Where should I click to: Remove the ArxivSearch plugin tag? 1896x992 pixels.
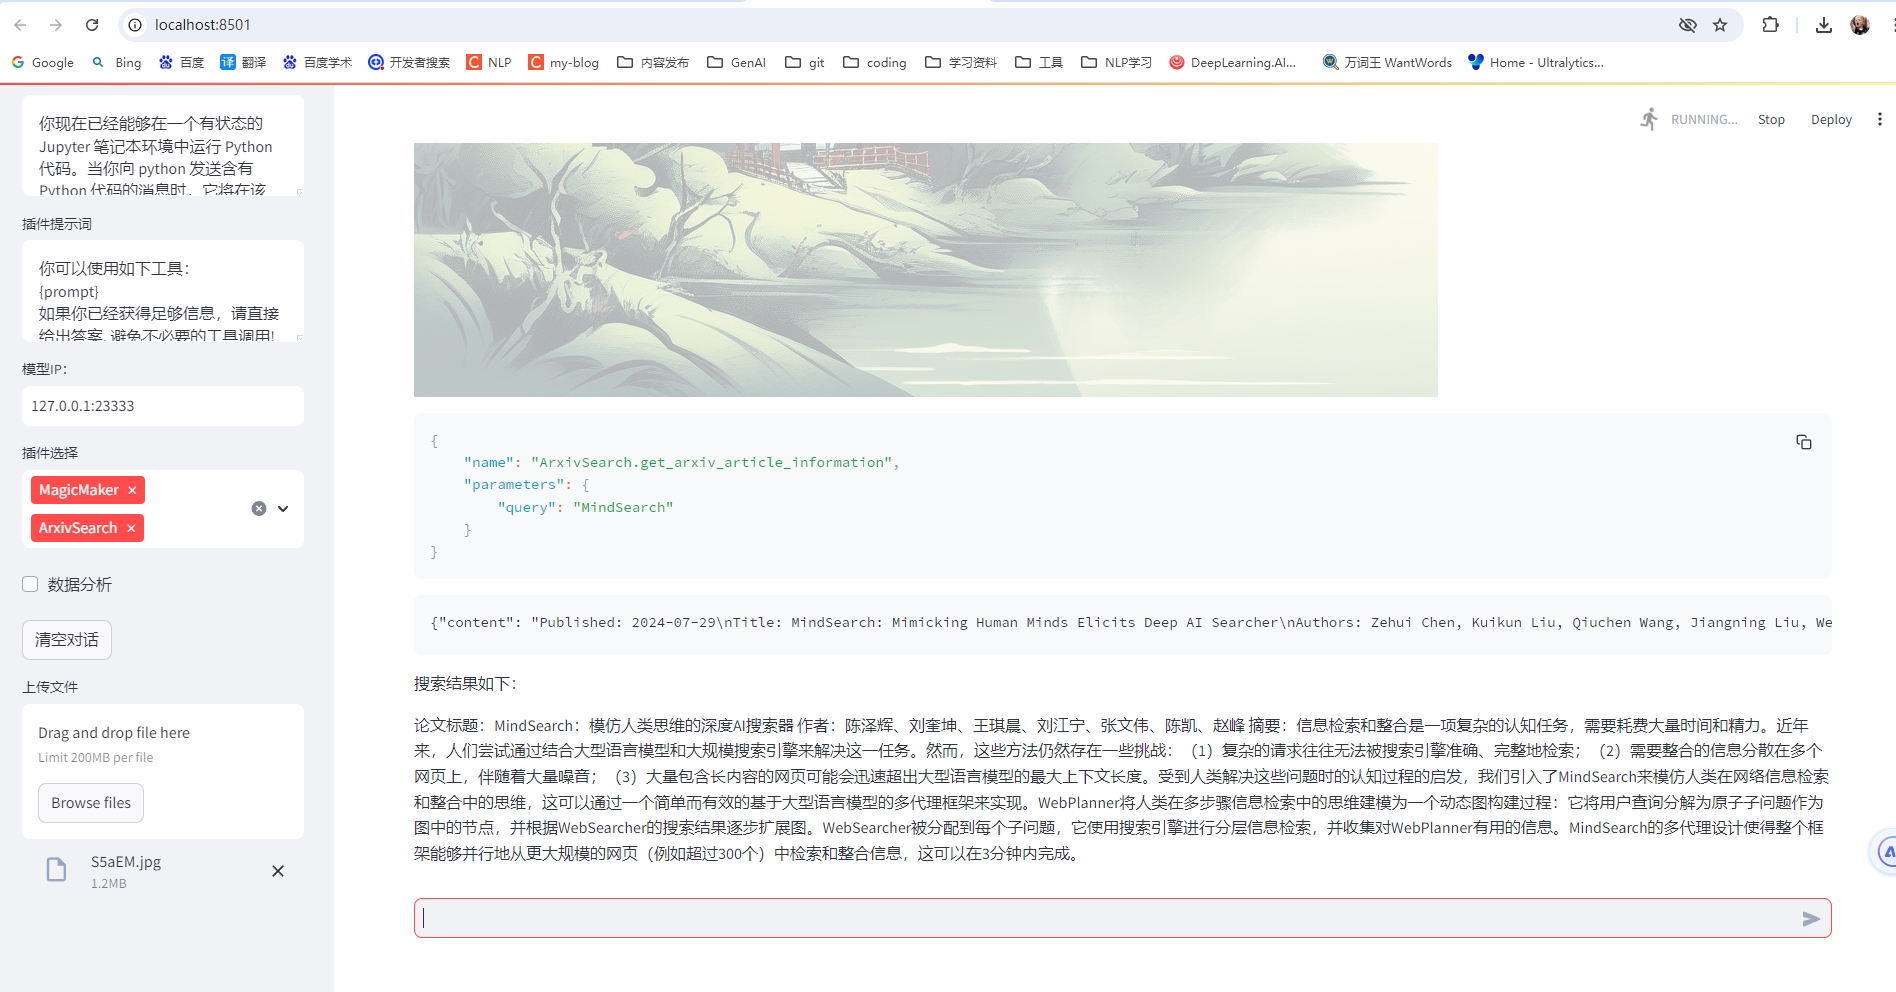(x=129, y=528)
